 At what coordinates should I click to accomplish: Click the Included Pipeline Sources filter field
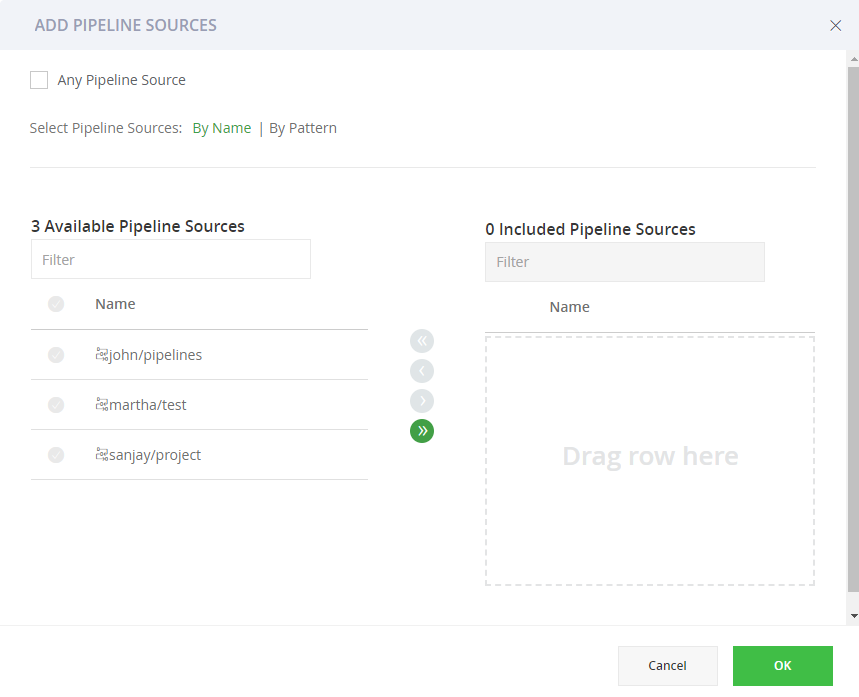click(x=624, y=262)
